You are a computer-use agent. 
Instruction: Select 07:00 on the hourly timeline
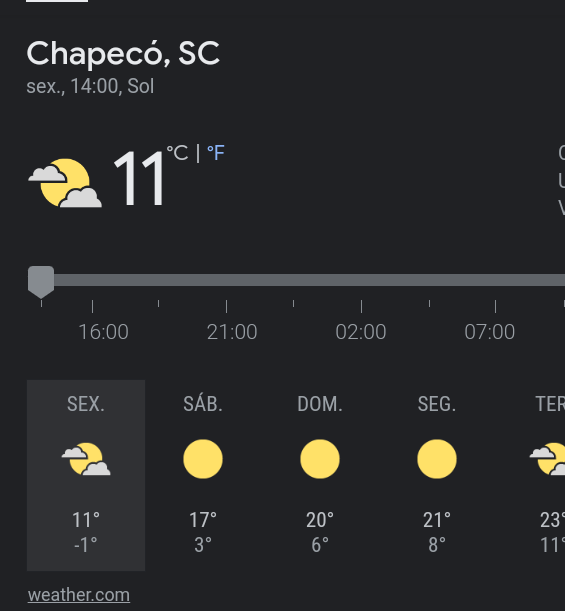click(489, 332)
